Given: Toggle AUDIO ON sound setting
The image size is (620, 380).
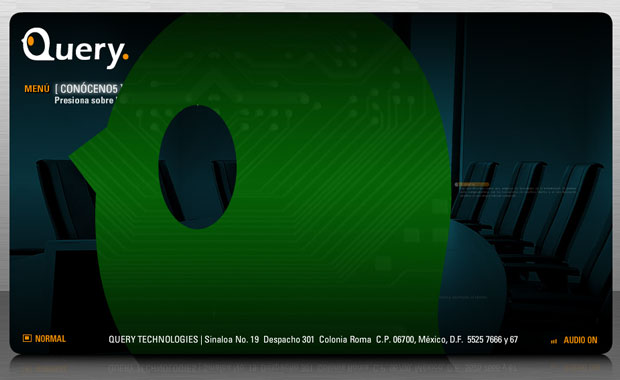Looking at the screenshot, I should pos(580,340).
